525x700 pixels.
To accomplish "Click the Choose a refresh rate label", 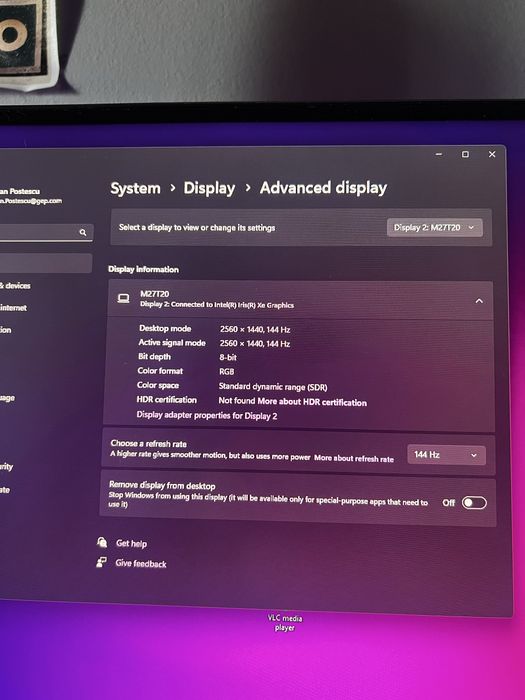I will [x=149, y=444].
